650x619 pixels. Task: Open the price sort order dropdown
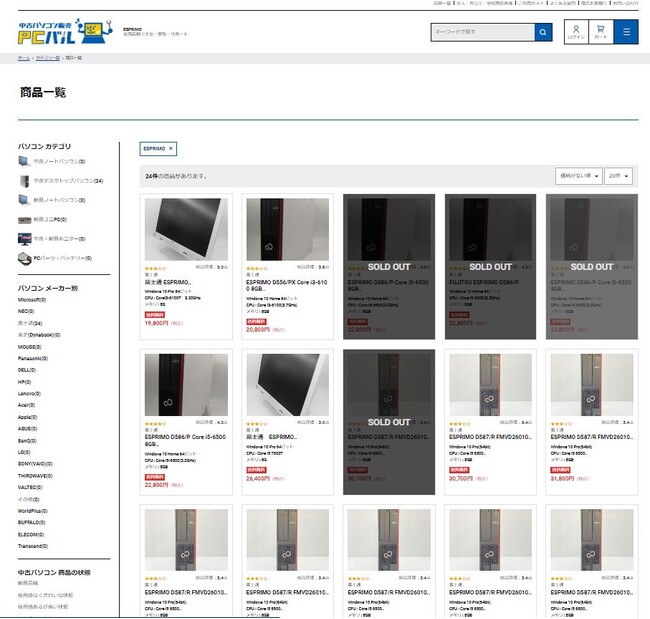(577, 175)
